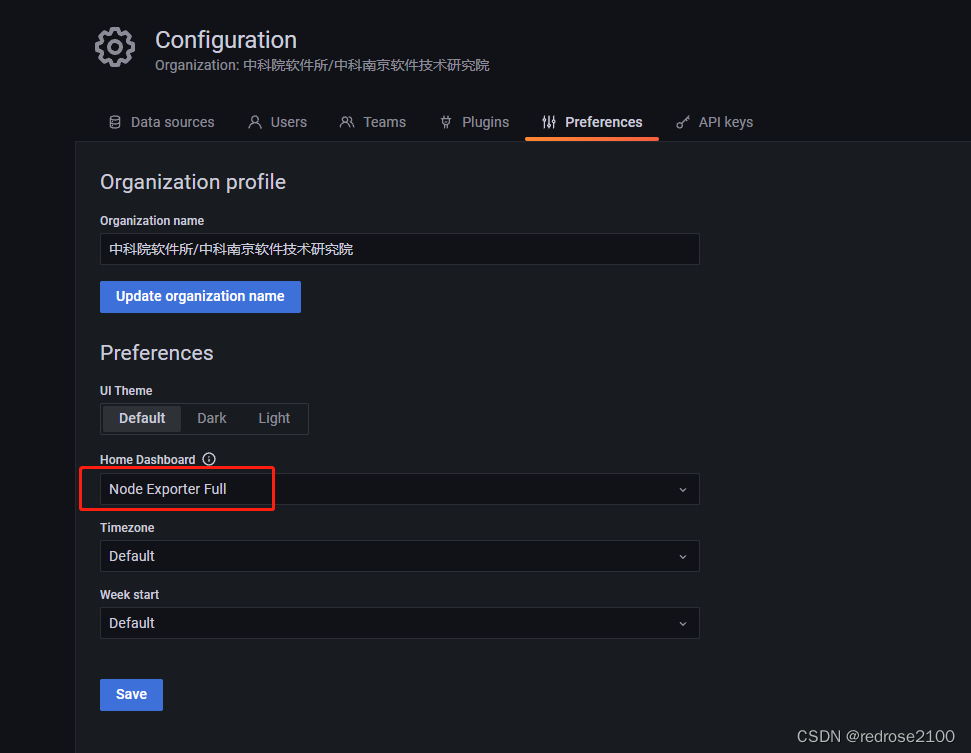This screenshot has height=753, width=971.
Task: Open the Timezone dropdown
Action: 399,556
